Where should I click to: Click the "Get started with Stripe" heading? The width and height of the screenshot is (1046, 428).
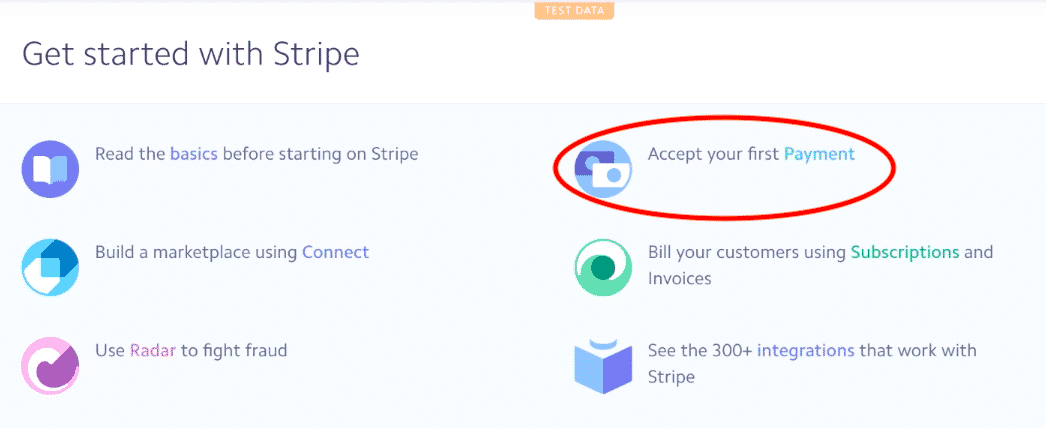tap(190, 54)
